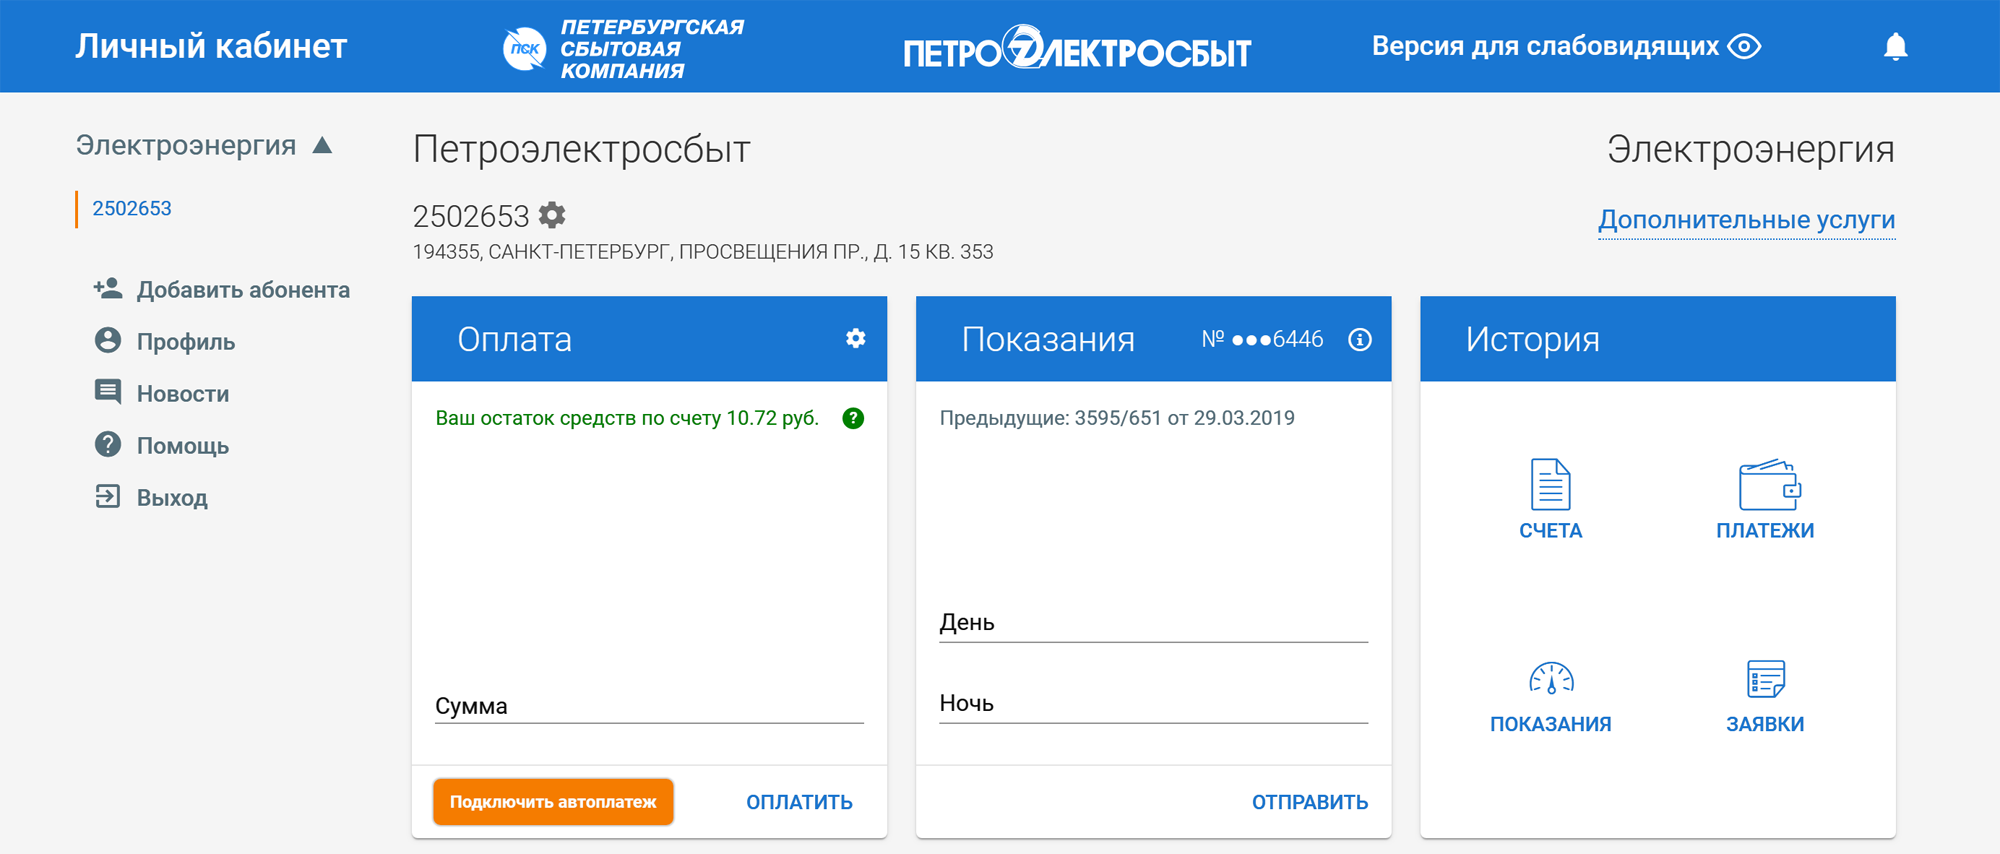
Task: Click the address text 194355, САНКТ-ПЕТЕРБУРГ
Action: [x=703, y=252]
